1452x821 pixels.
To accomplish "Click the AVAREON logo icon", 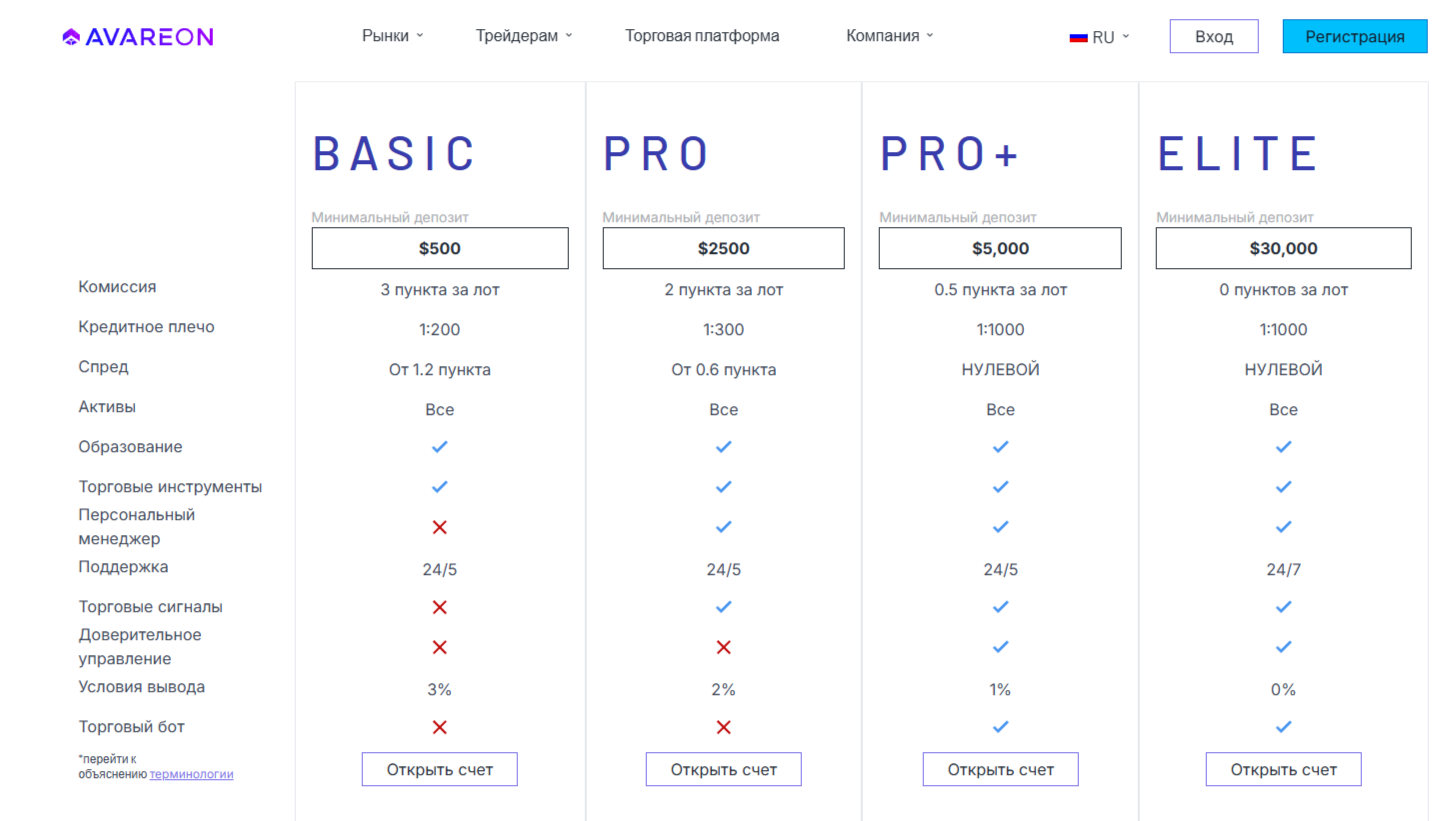I will click(x=71, y=37).
